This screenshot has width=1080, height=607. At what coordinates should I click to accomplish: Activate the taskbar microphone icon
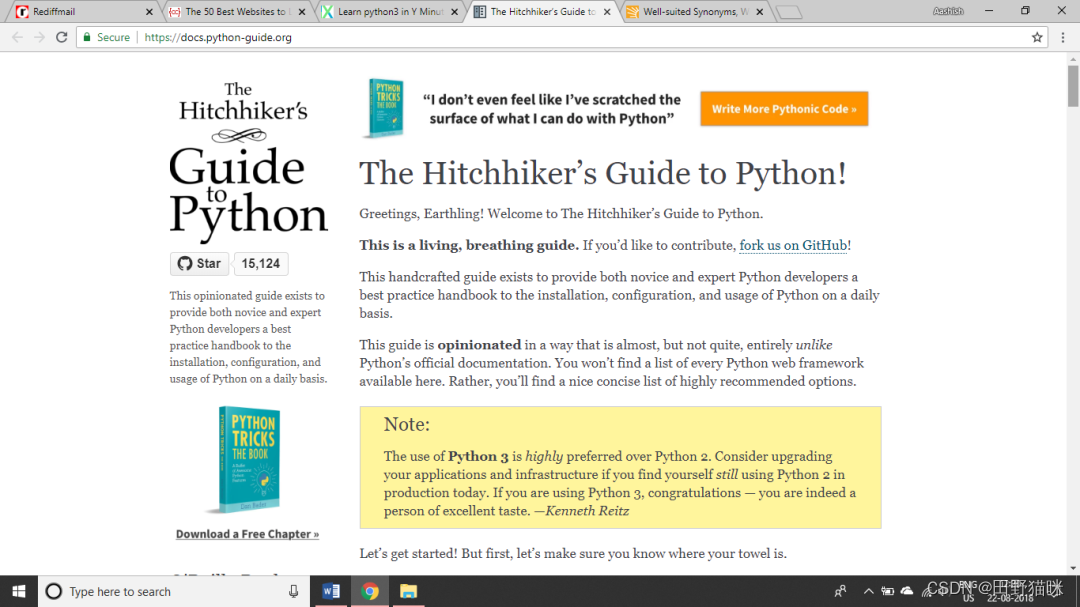[x=293, y=591]
